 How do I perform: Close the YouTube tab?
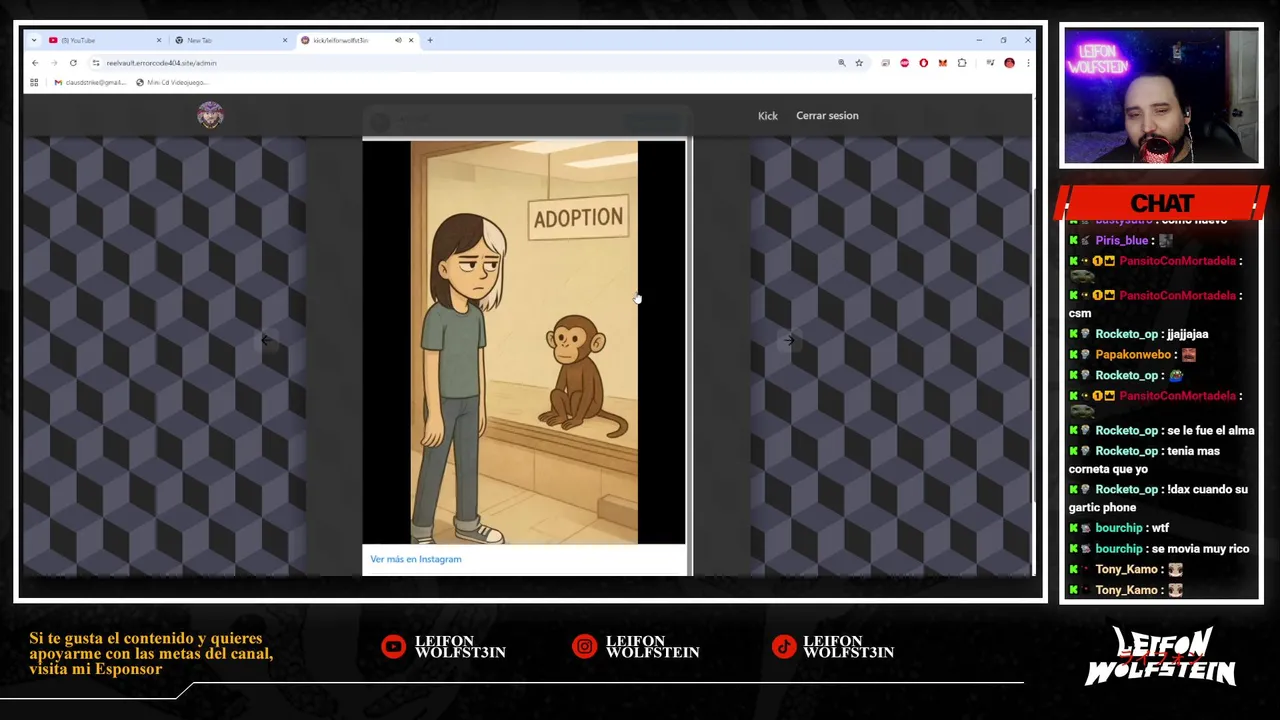point(159,40)
